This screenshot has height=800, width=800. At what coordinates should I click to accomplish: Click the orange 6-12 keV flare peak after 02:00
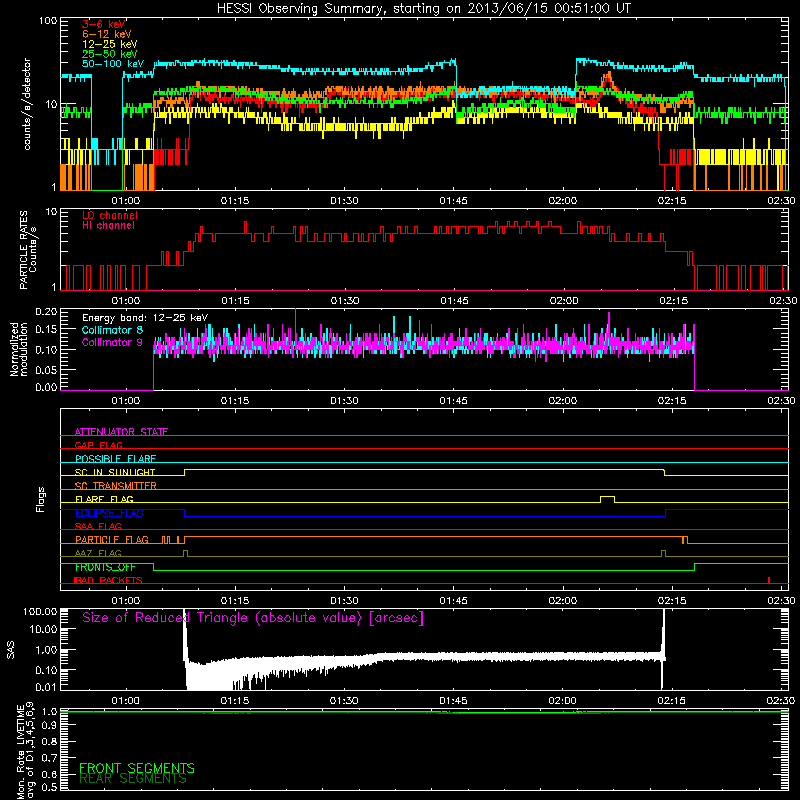click(x=607, y=78)
